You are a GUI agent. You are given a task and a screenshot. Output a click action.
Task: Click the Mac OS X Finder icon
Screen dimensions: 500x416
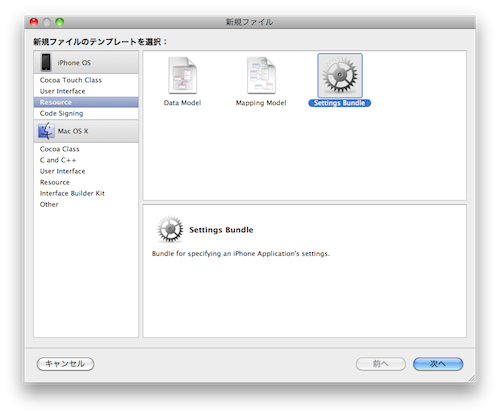[46, 131]
